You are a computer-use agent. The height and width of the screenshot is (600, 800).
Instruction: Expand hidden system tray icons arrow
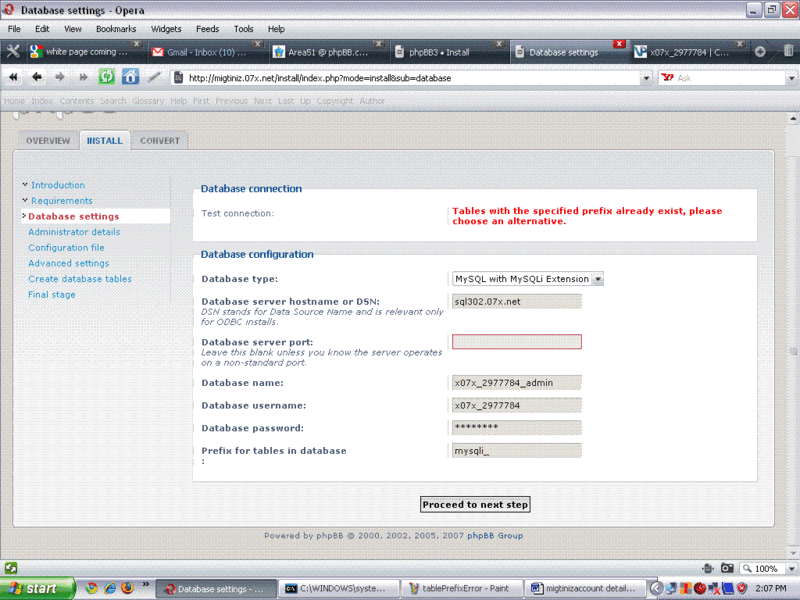[x=657, y=589]
